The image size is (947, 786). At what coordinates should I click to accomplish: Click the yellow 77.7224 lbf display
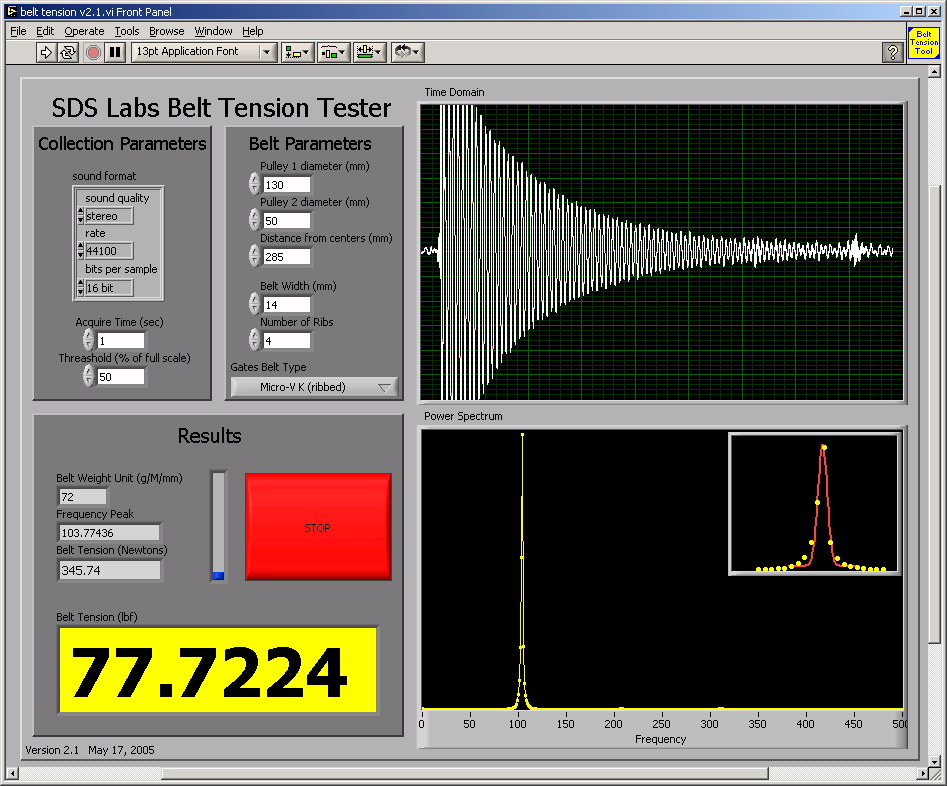tap(218, 671)
